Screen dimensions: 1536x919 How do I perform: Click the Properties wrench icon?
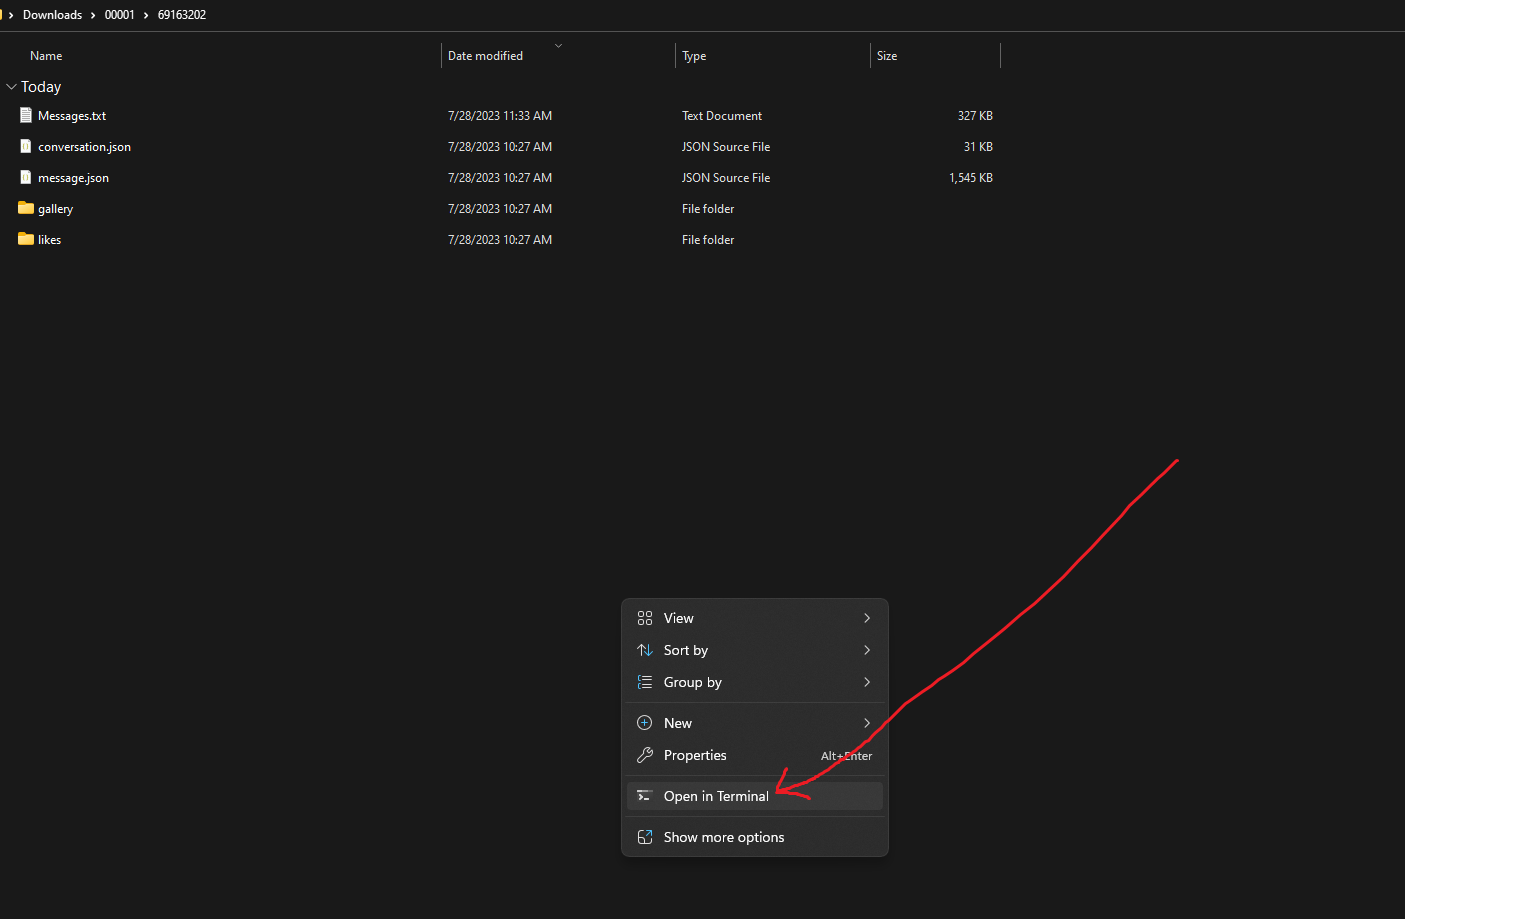tap(645, 755)
